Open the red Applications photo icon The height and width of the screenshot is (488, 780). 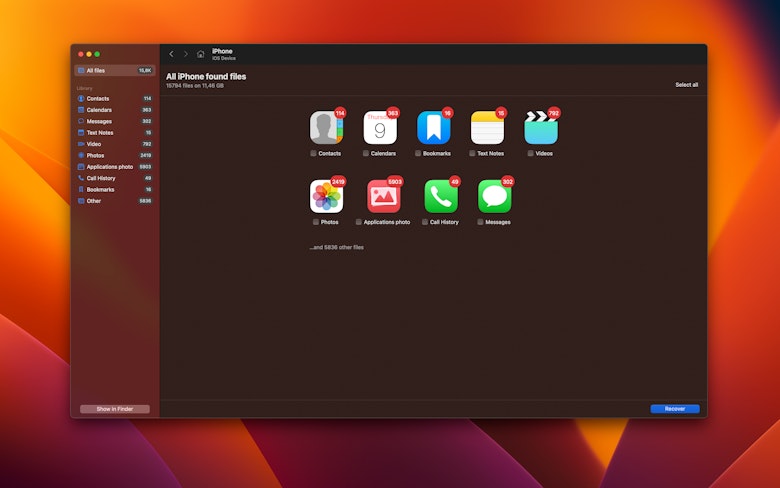[x=384, y=196]
